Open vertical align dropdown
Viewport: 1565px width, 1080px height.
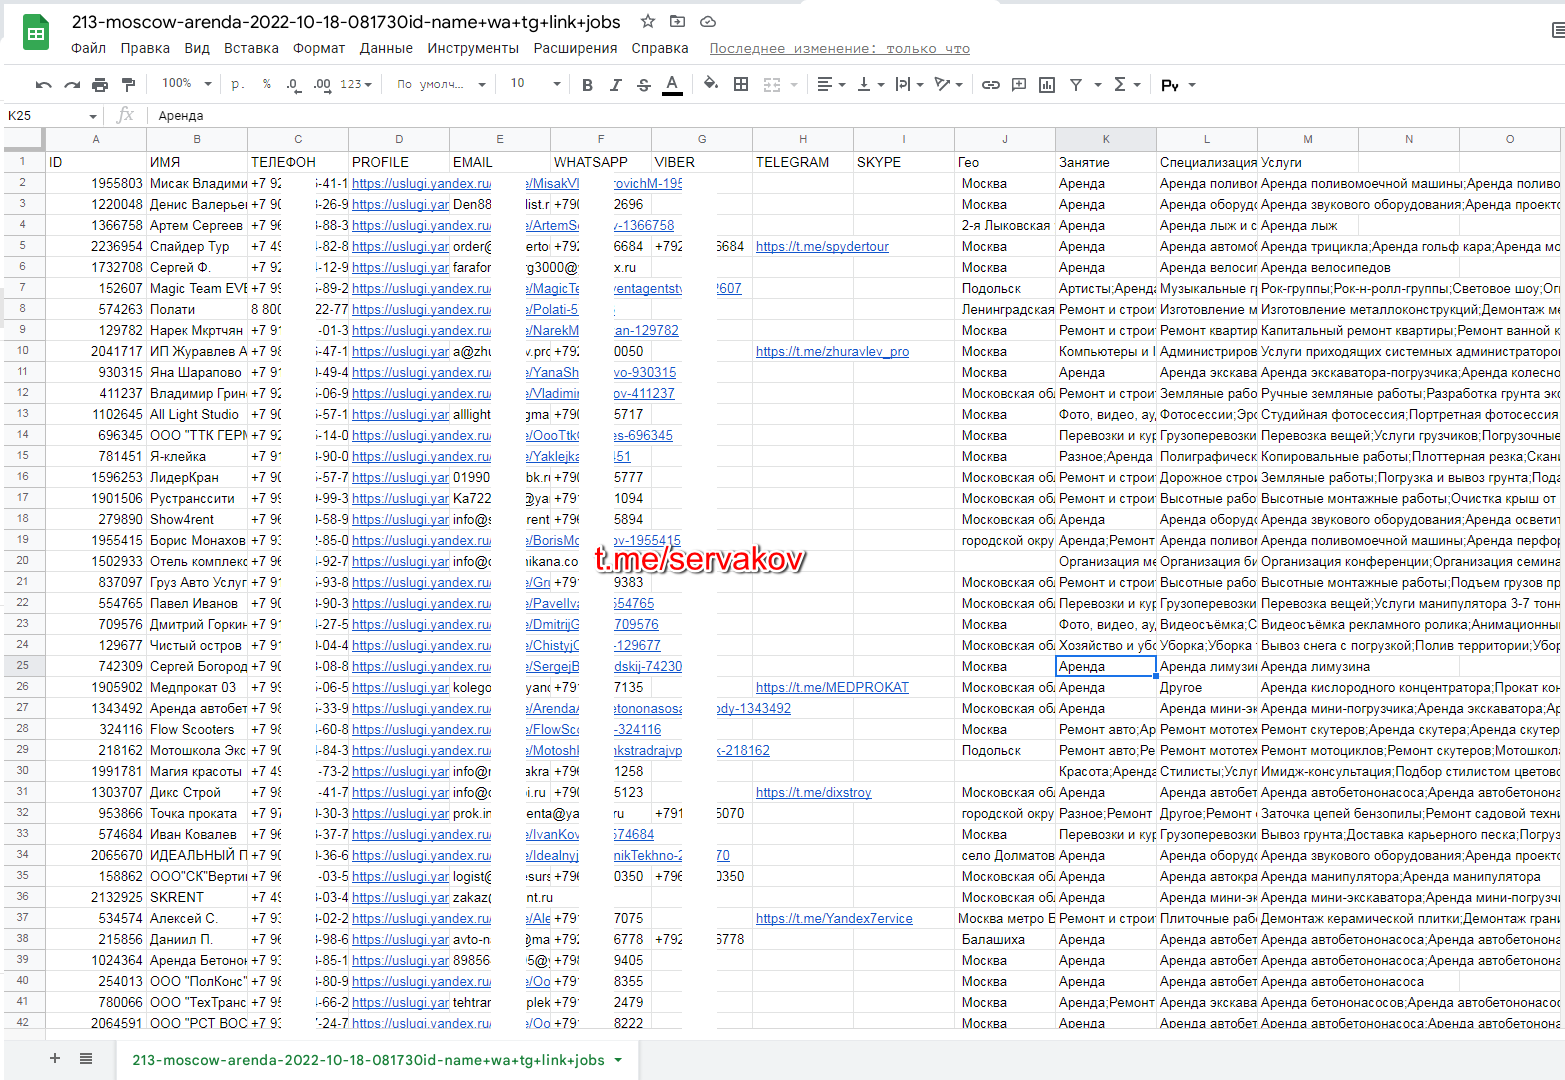[871, 84]
